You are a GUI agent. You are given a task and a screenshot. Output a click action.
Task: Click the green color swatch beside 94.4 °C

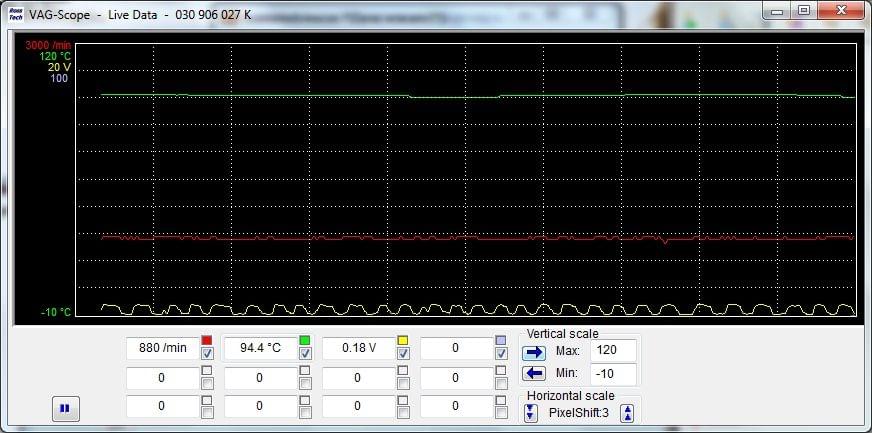305,340
